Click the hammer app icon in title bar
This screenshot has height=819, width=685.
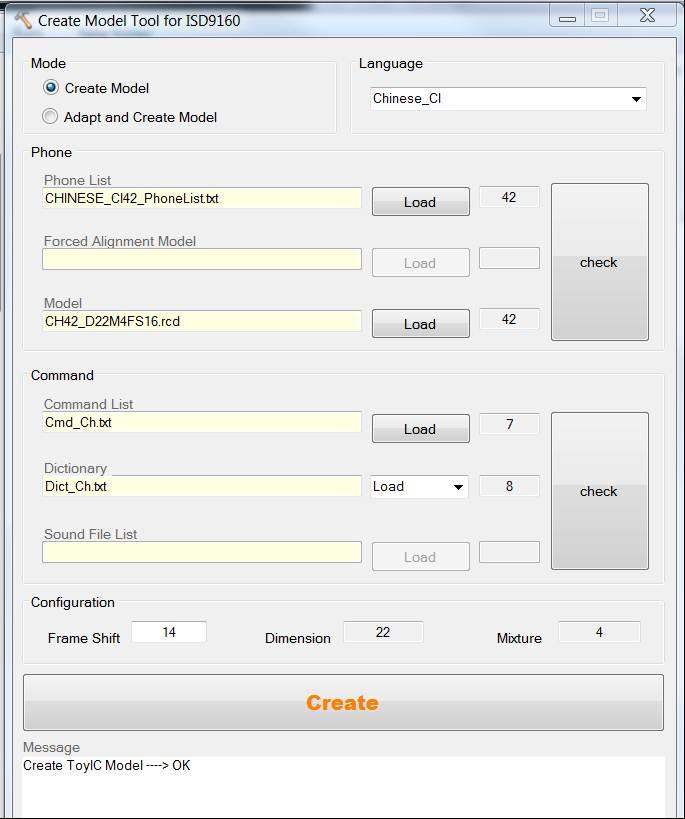pyautogui.click(x=23, y=20)
